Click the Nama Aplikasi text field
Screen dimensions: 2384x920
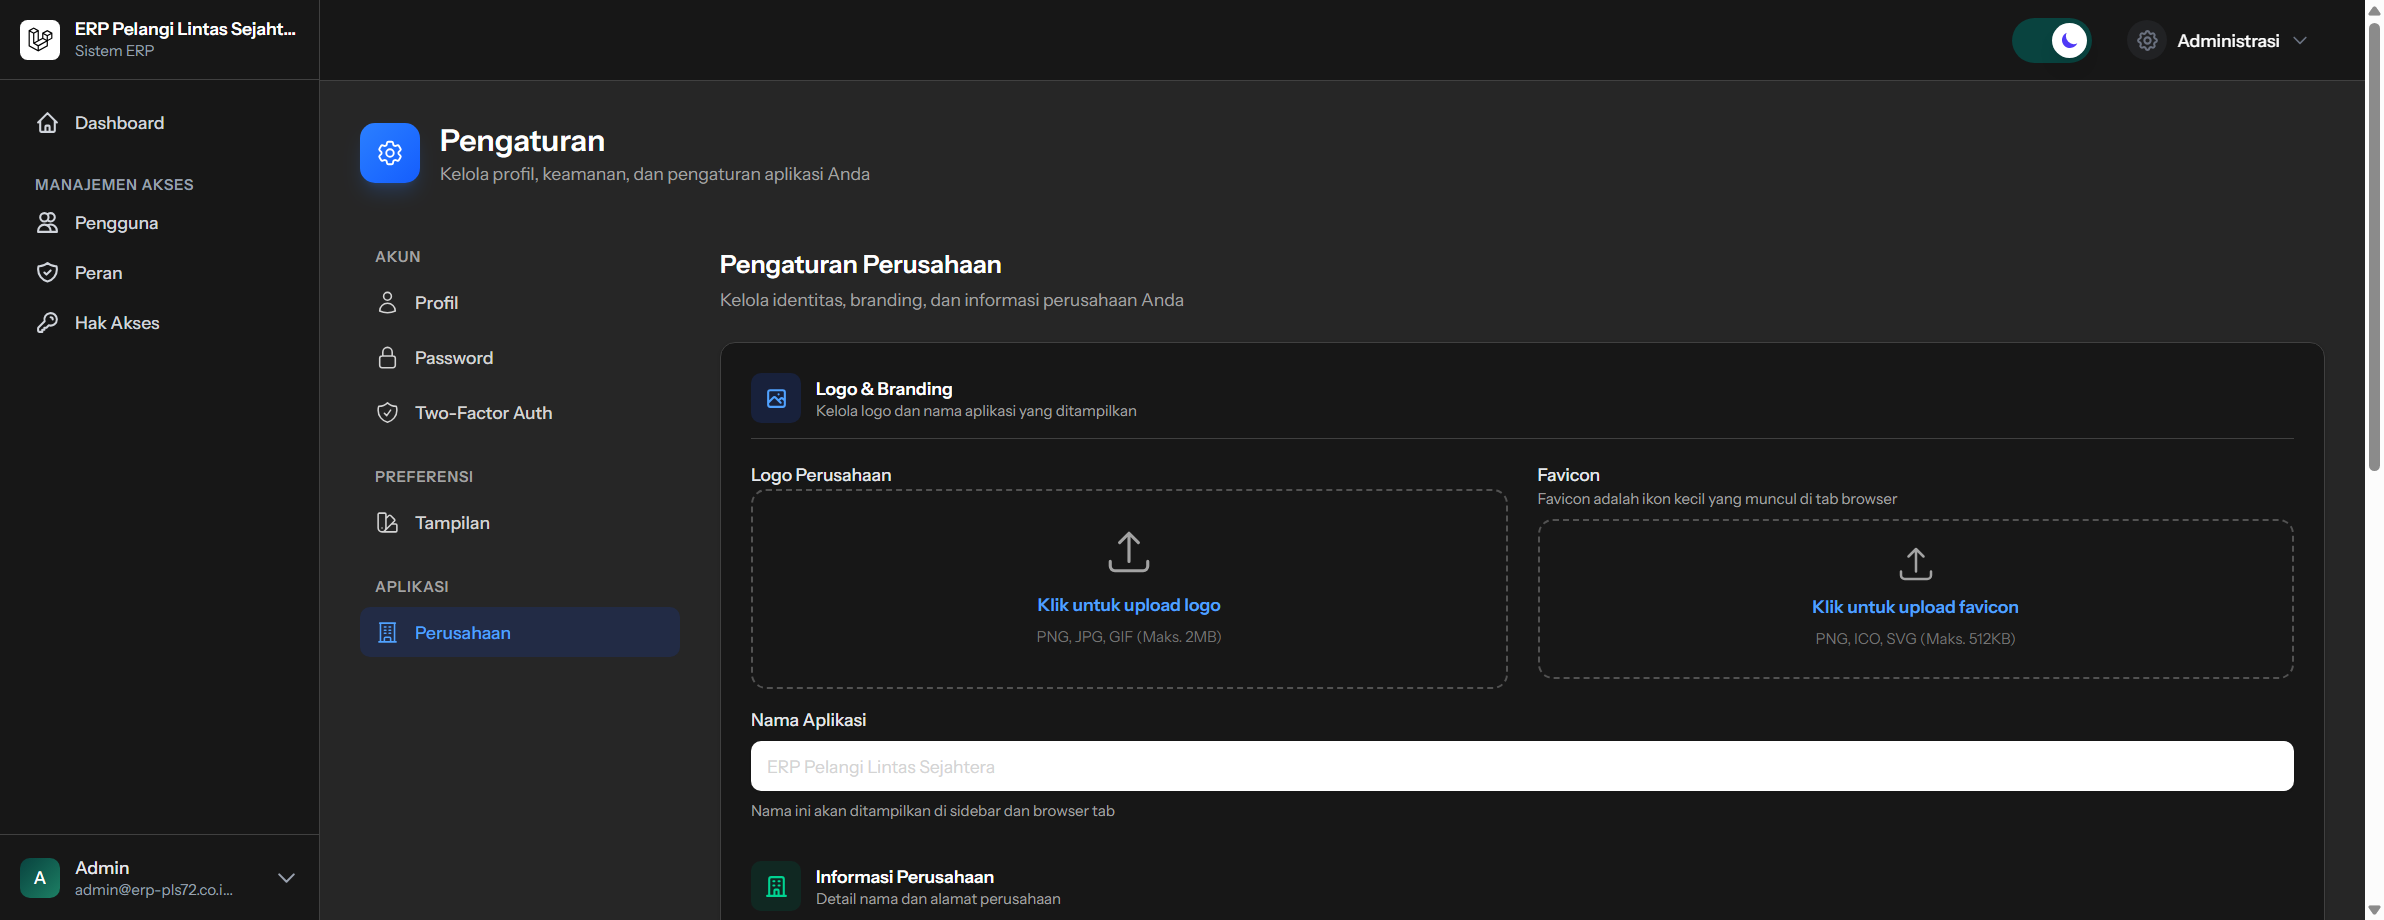tap(1521, 766)
